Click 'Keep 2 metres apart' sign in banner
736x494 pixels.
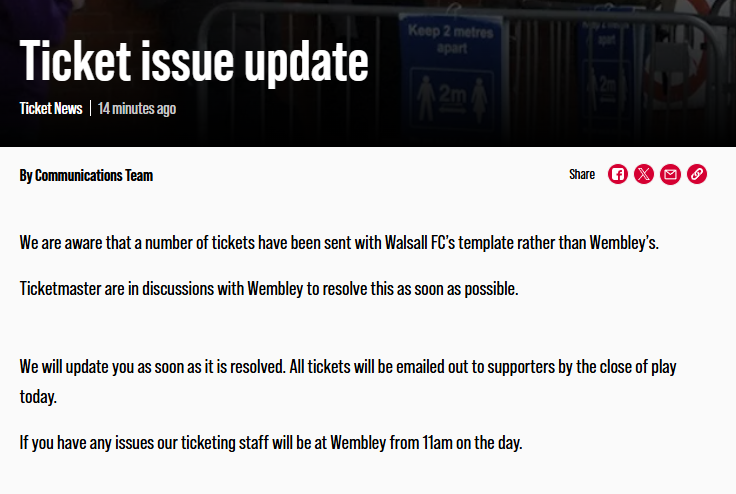pyautogui.click(x=451, y=39)
